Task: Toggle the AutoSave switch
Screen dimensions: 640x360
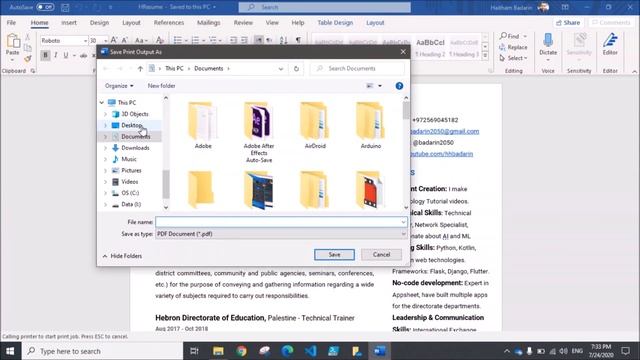Action: click(x=45, y=7)
